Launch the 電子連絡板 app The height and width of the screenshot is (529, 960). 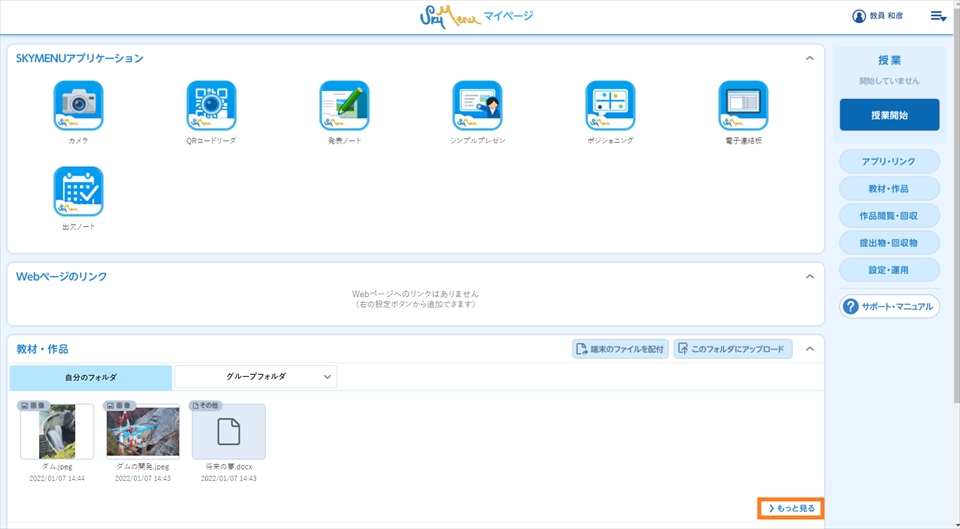coord(743,106)
